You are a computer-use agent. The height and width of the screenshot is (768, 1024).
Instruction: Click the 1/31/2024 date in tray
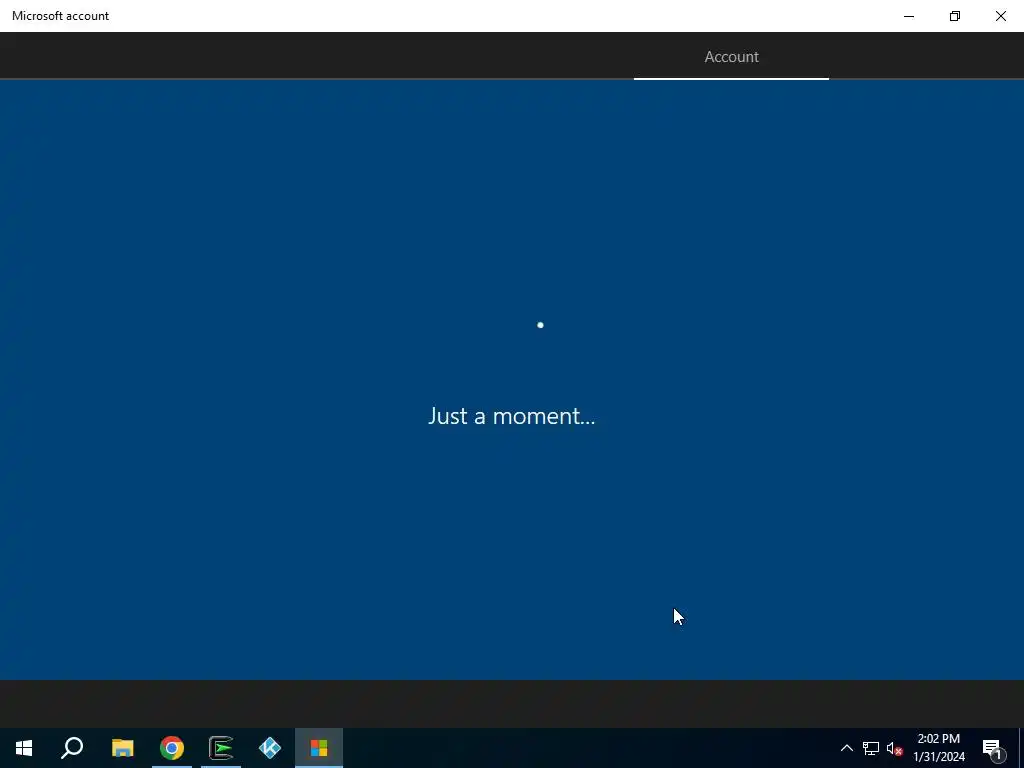pos(938,757)
